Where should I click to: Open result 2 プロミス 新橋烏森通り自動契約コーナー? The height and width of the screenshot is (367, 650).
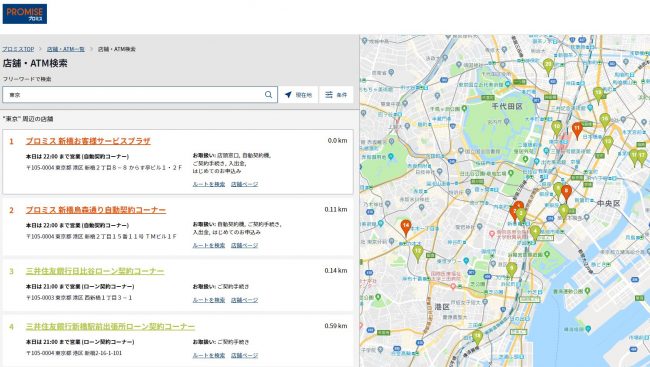pyautogui.click(x=96, y=210)
